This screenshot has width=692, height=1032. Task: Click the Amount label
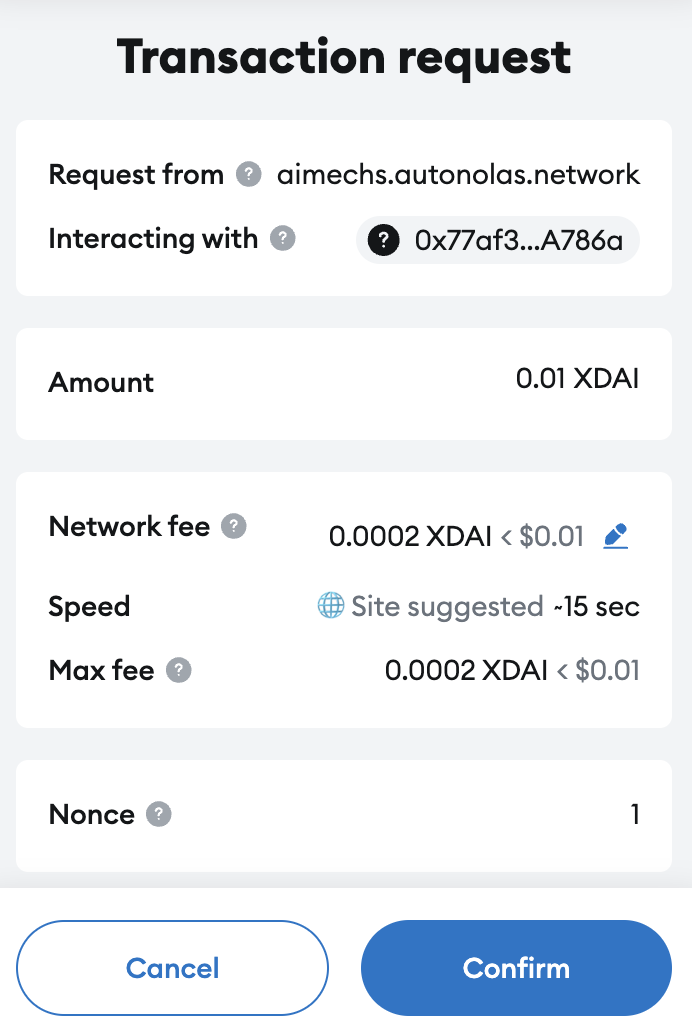coord(101,382)
